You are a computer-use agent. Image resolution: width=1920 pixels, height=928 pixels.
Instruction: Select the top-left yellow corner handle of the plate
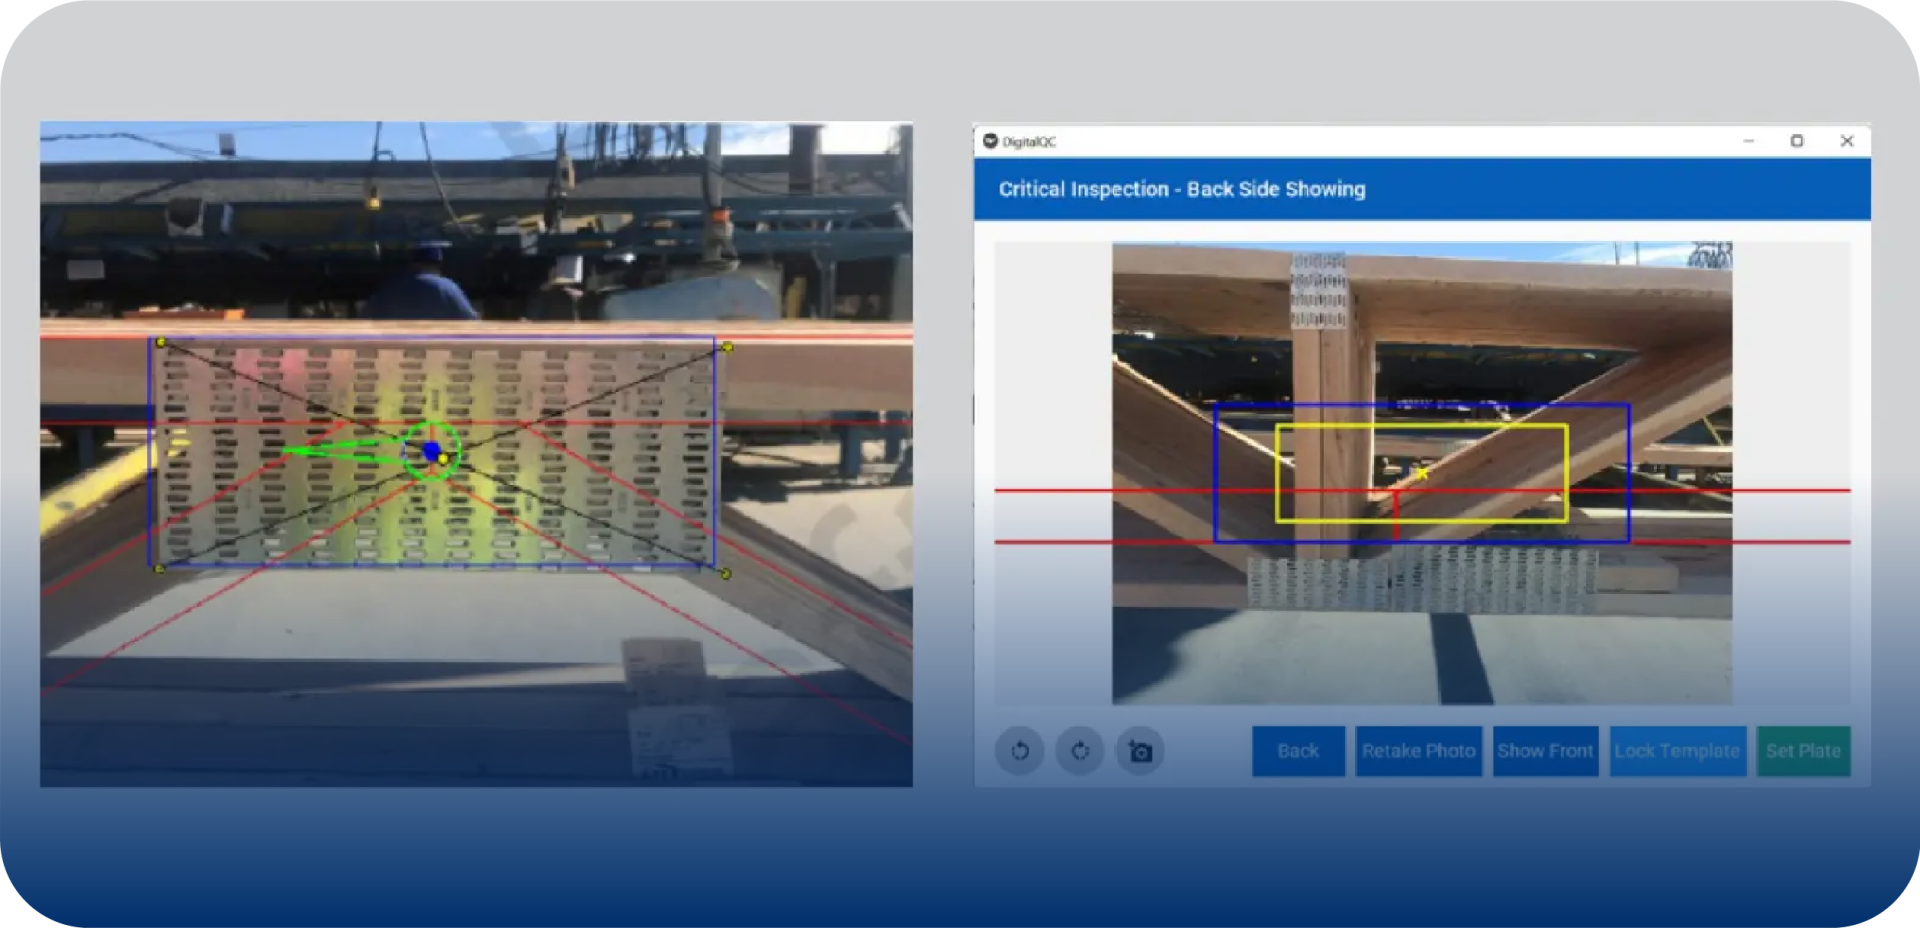tap(160, 342)
